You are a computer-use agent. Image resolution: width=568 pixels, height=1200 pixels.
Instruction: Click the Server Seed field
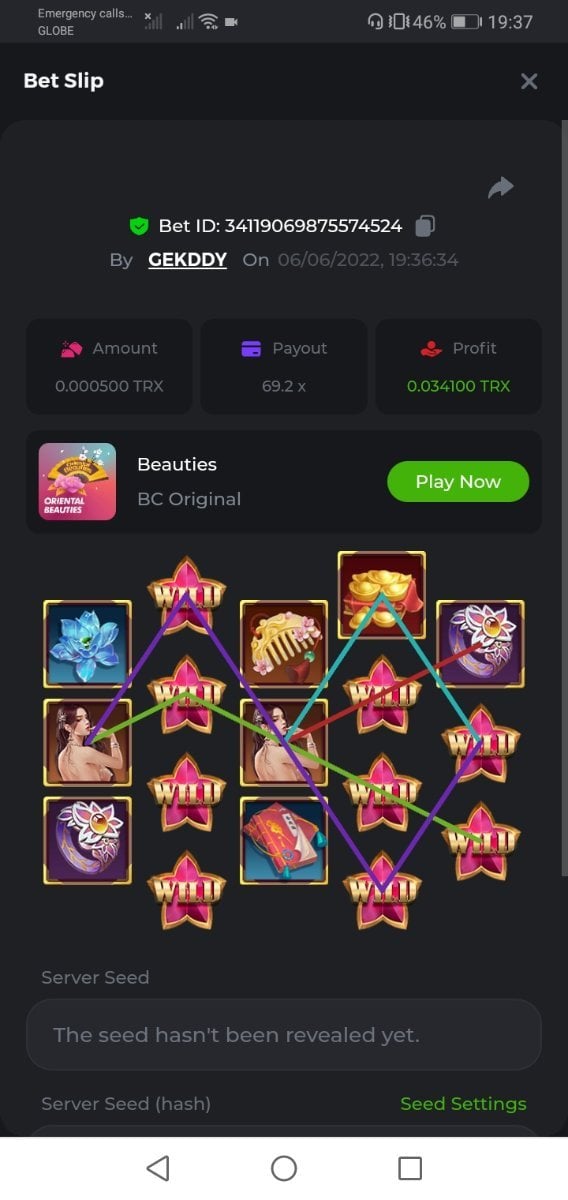point(284,1035)
